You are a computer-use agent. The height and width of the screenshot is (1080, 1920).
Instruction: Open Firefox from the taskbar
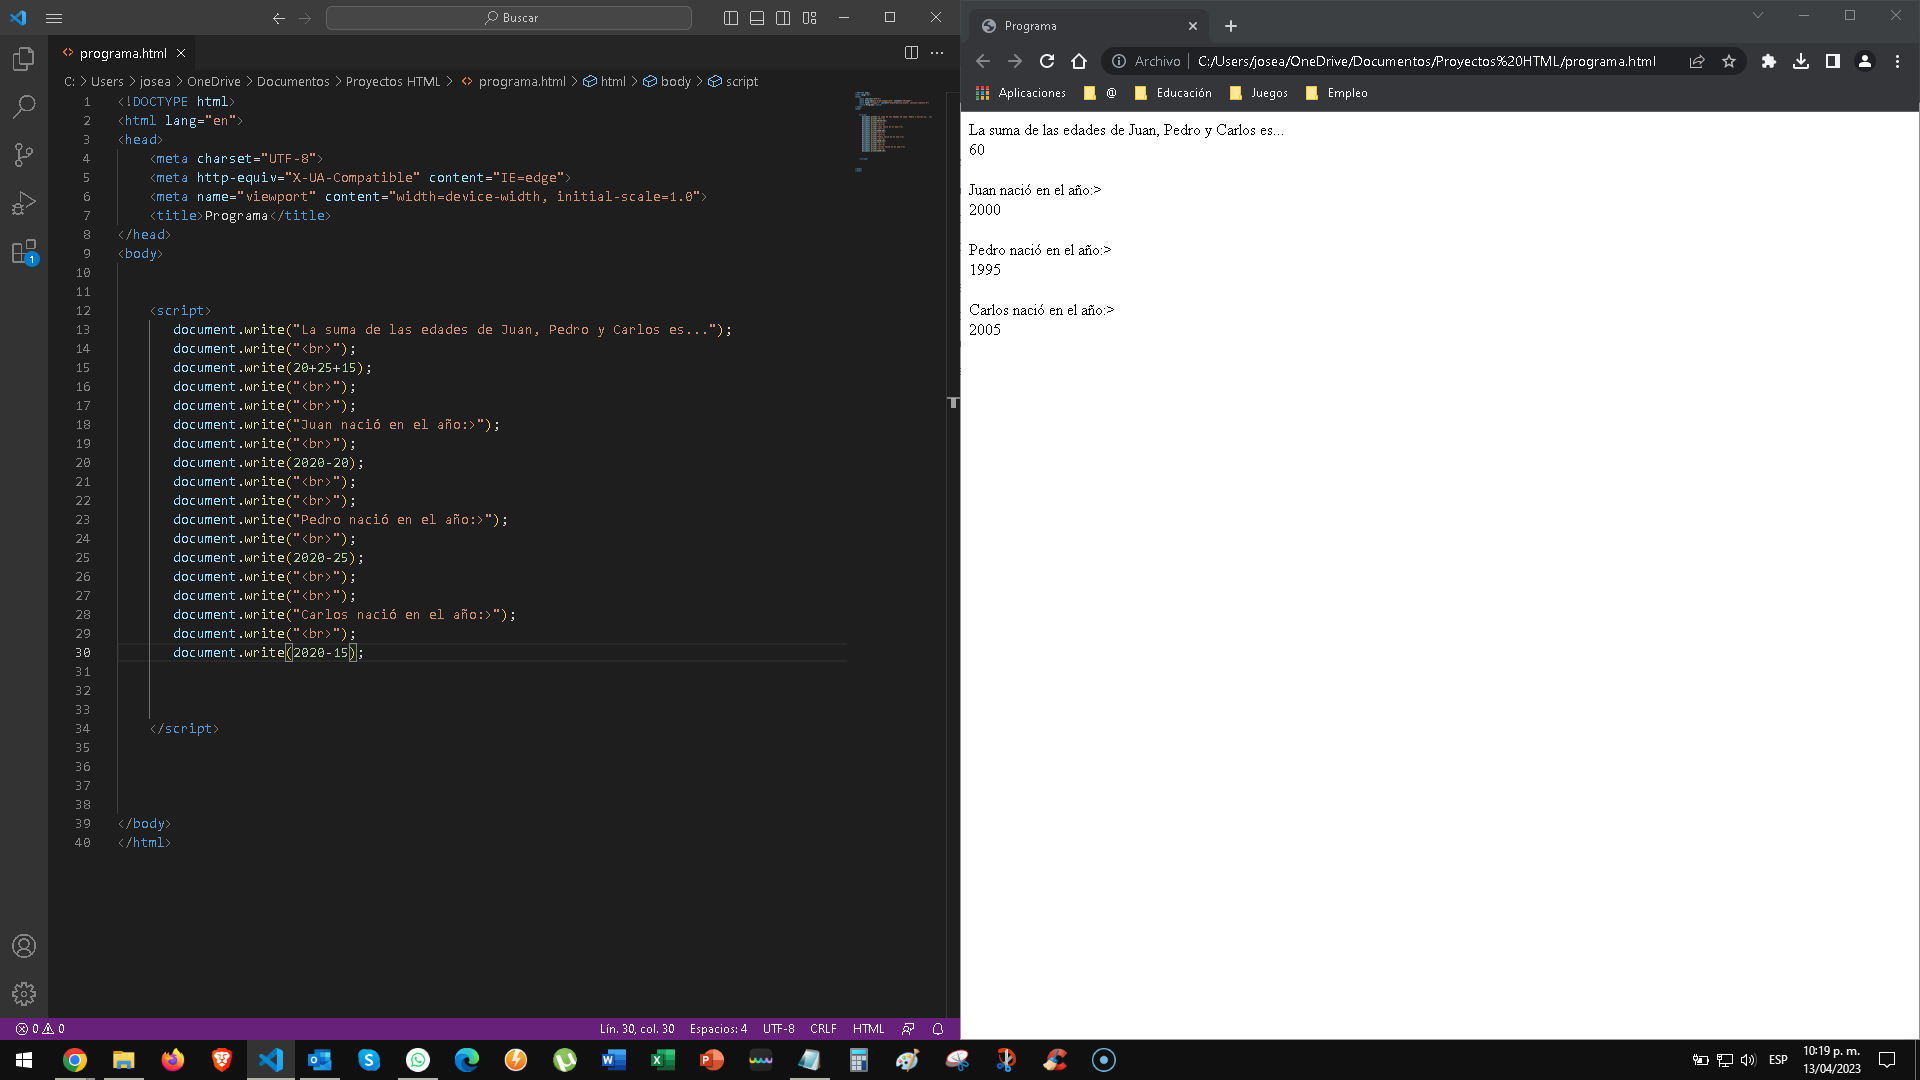point(172,1060)
